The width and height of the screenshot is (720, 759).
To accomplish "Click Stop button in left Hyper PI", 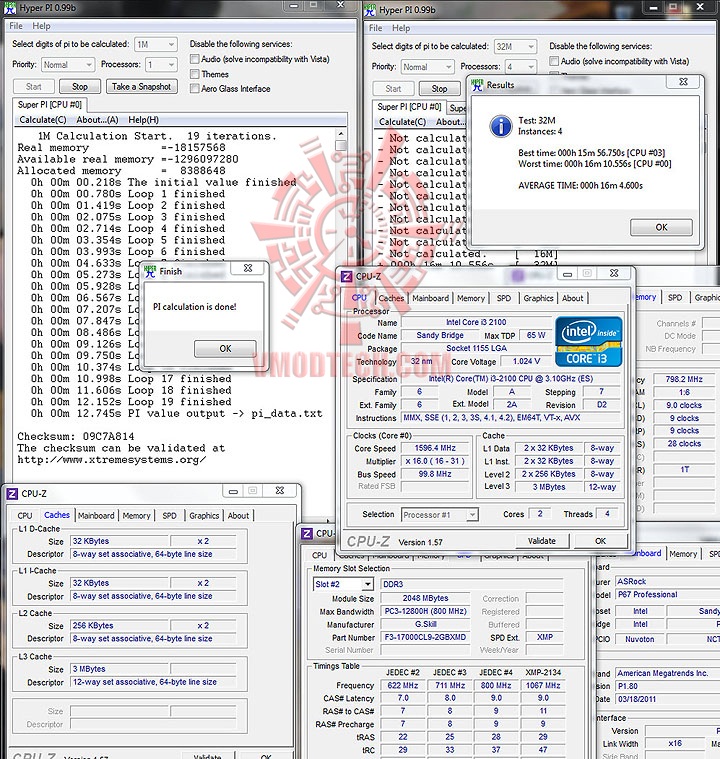I will (80, 87).
